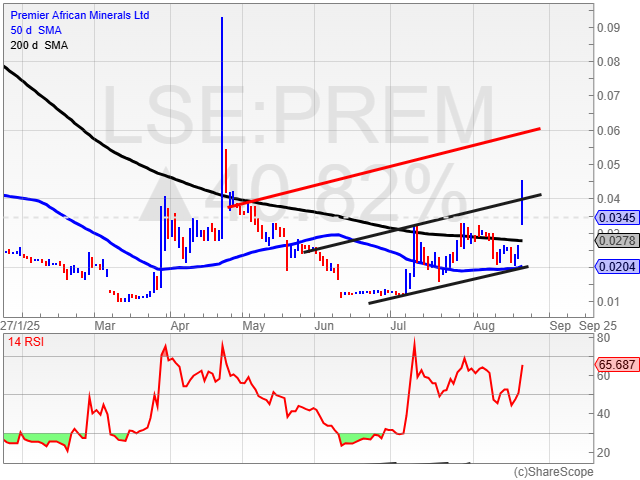
Task: Click the 0.04 price axis label
Action: point(608,199)
